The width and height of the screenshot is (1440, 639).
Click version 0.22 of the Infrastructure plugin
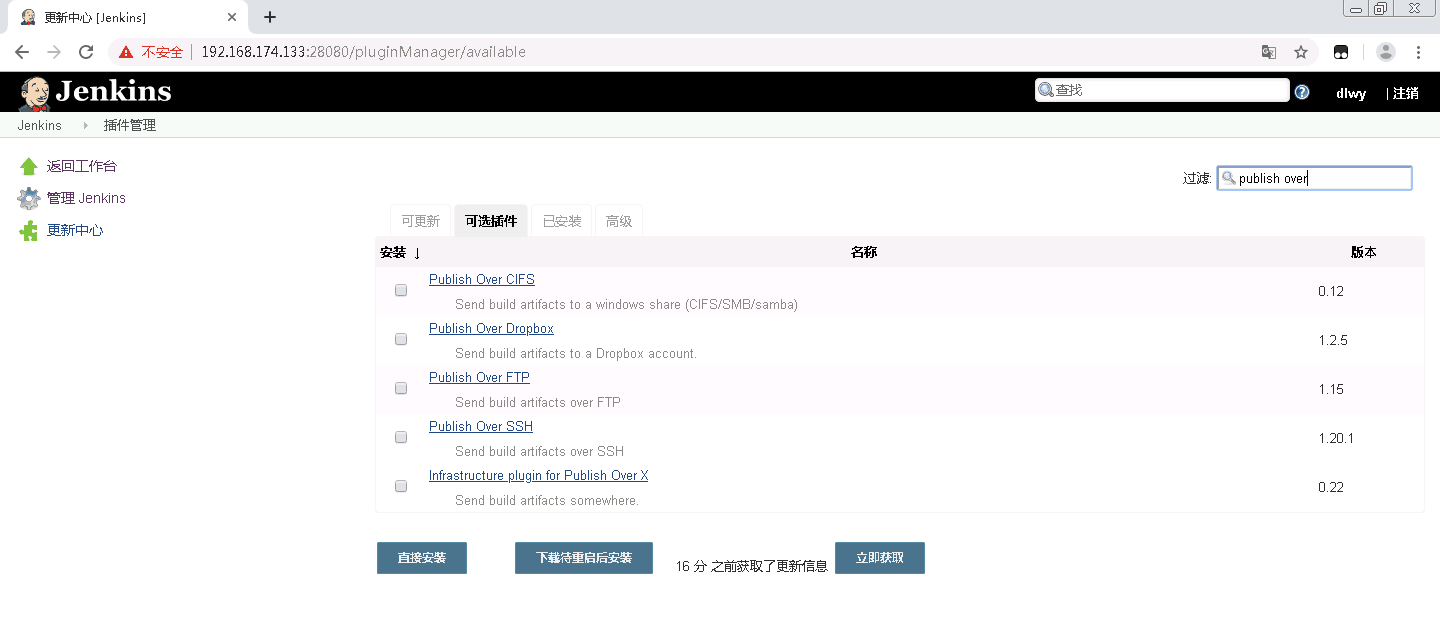[x=1331, y=487]
